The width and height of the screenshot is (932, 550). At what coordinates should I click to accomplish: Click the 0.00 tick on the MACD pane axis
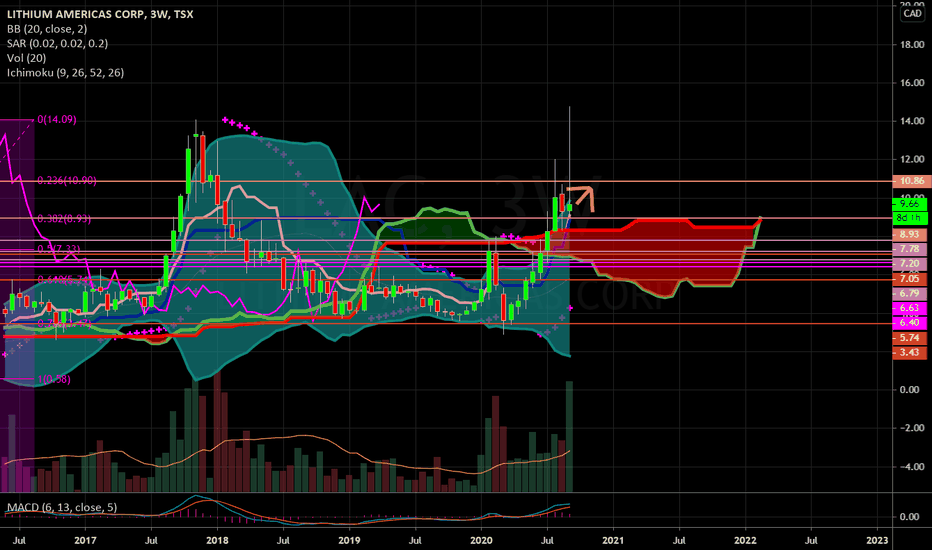tap(909, 517)
